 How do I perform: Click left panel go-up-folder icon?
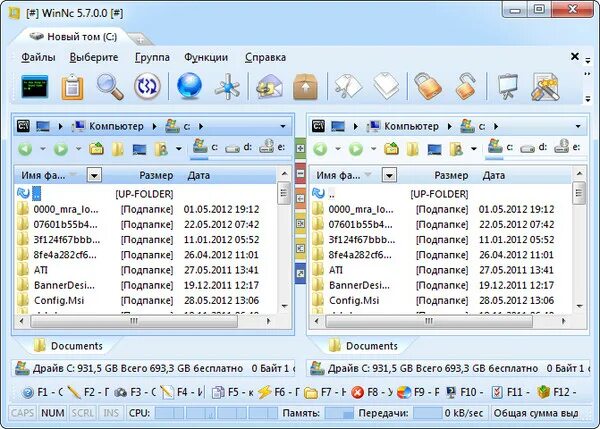96,148
